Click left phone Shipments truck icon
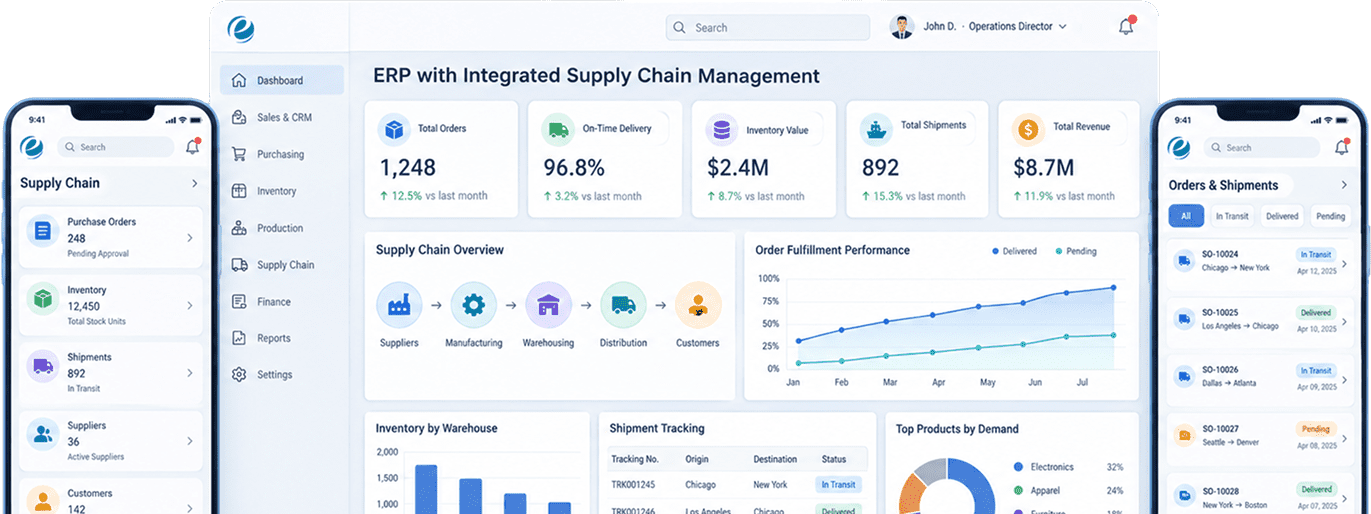1371x514 pixels. point(42,366)
